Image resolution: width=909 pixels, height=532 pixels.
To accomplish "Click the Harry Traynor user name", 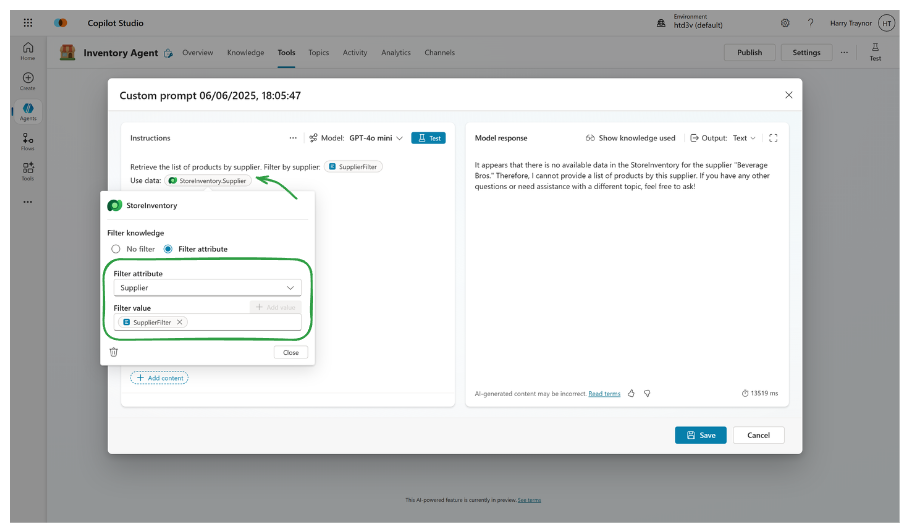I will pos(850,23).
